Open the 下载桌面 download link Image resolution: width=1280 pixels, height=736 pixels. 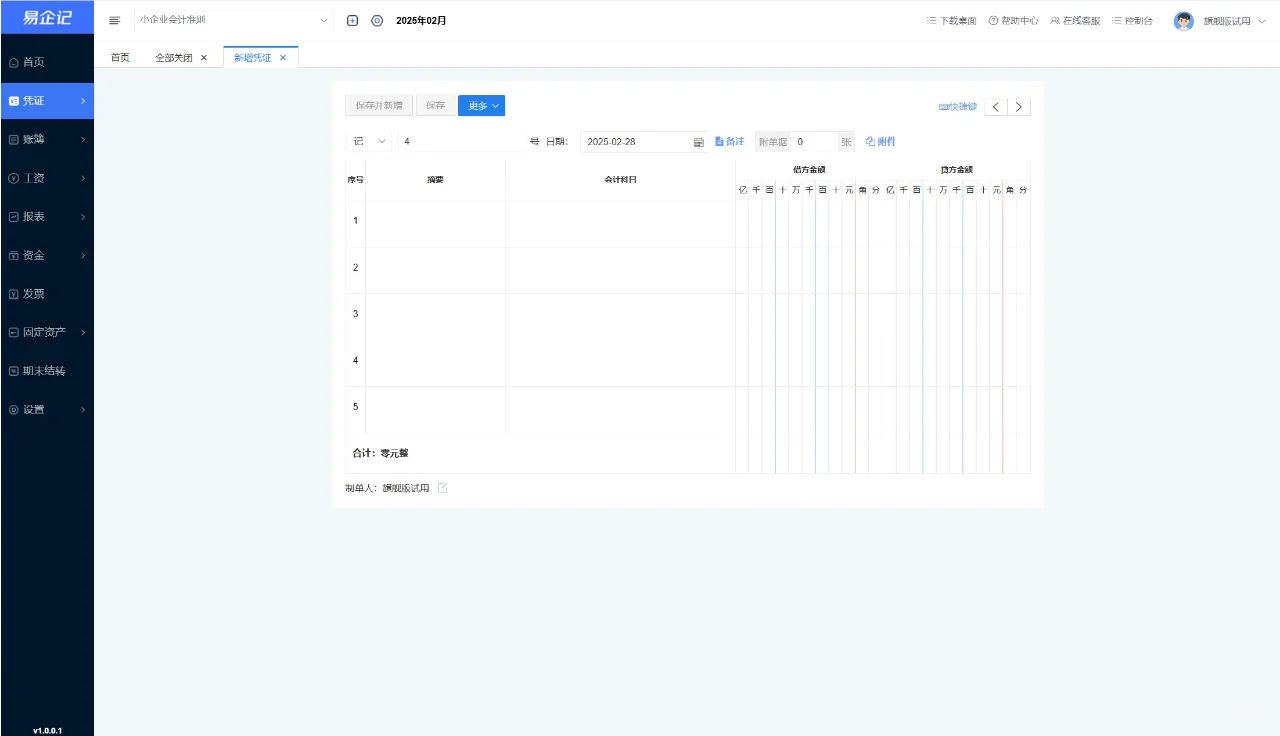point(952,20)
